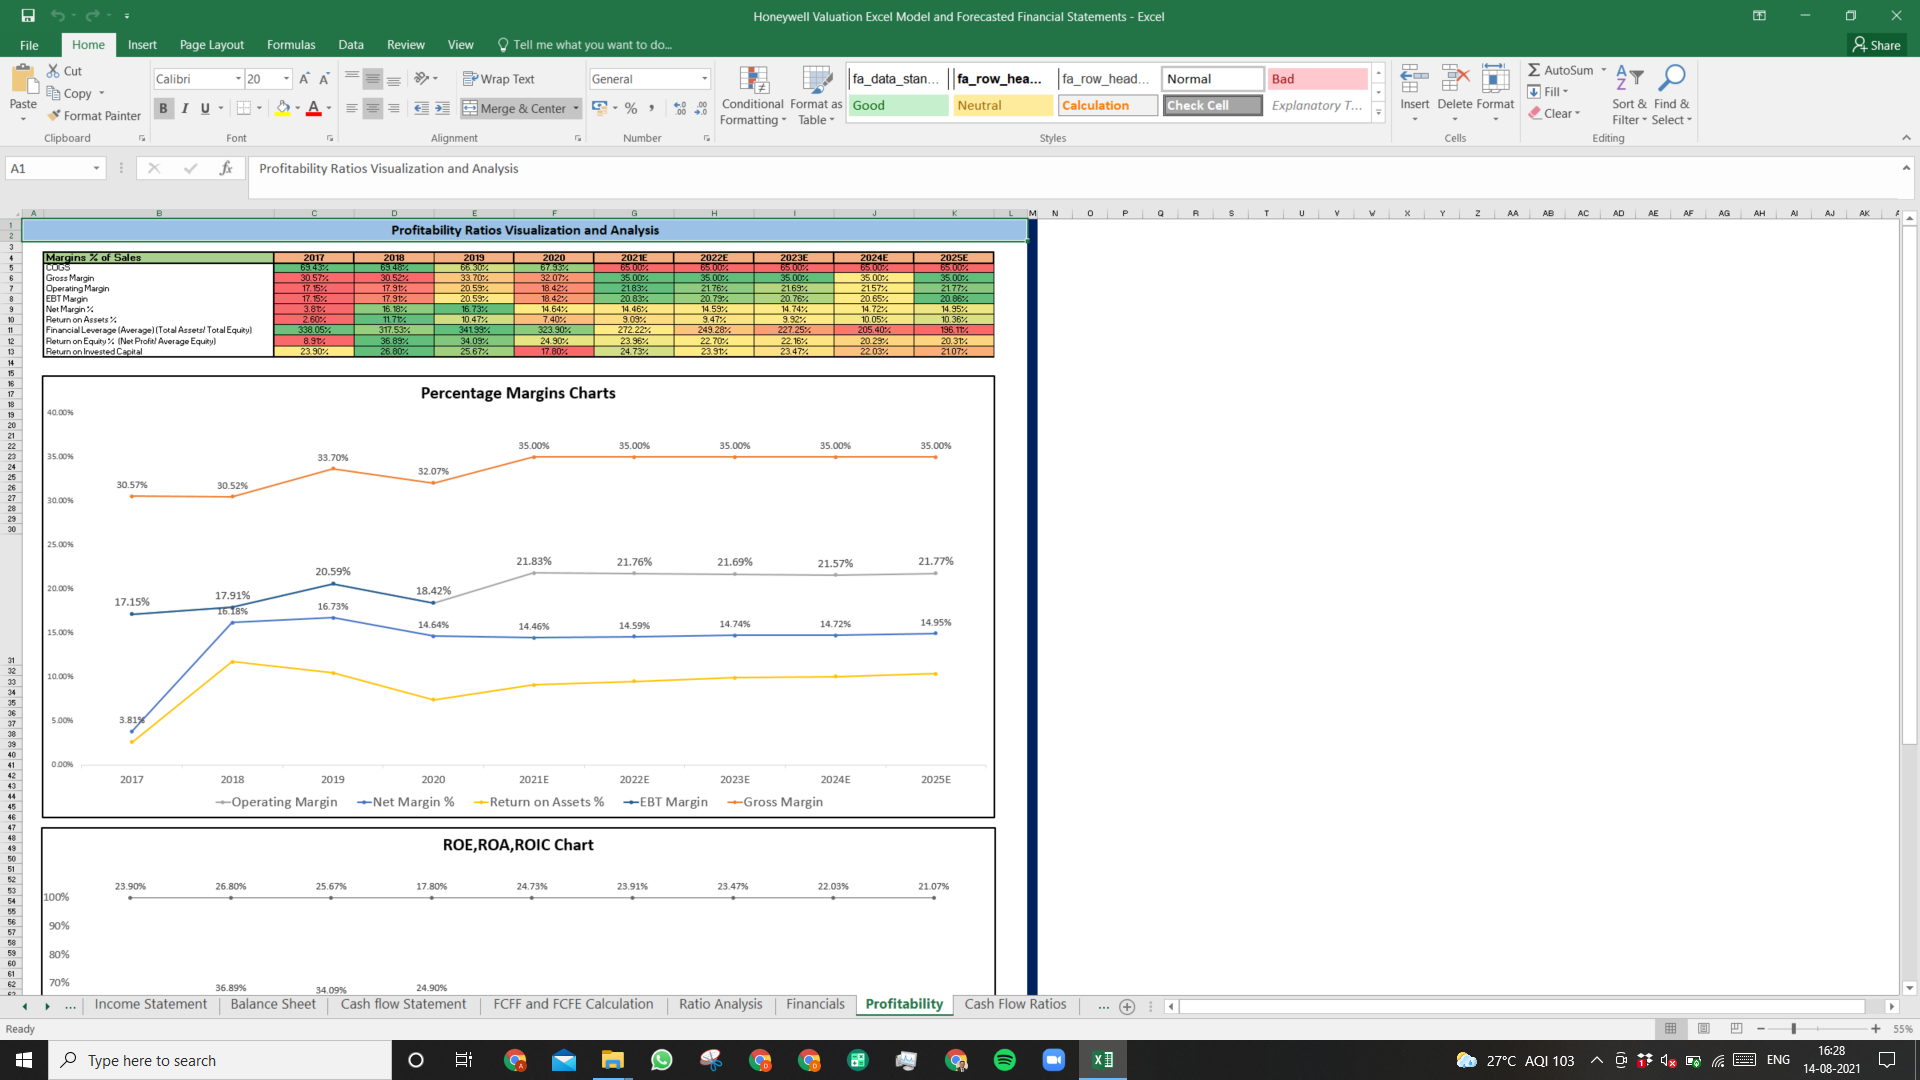Switch to the Insert ribbon tab
The width and height of the screenshot is (1920, 1080).
(142, 45)
